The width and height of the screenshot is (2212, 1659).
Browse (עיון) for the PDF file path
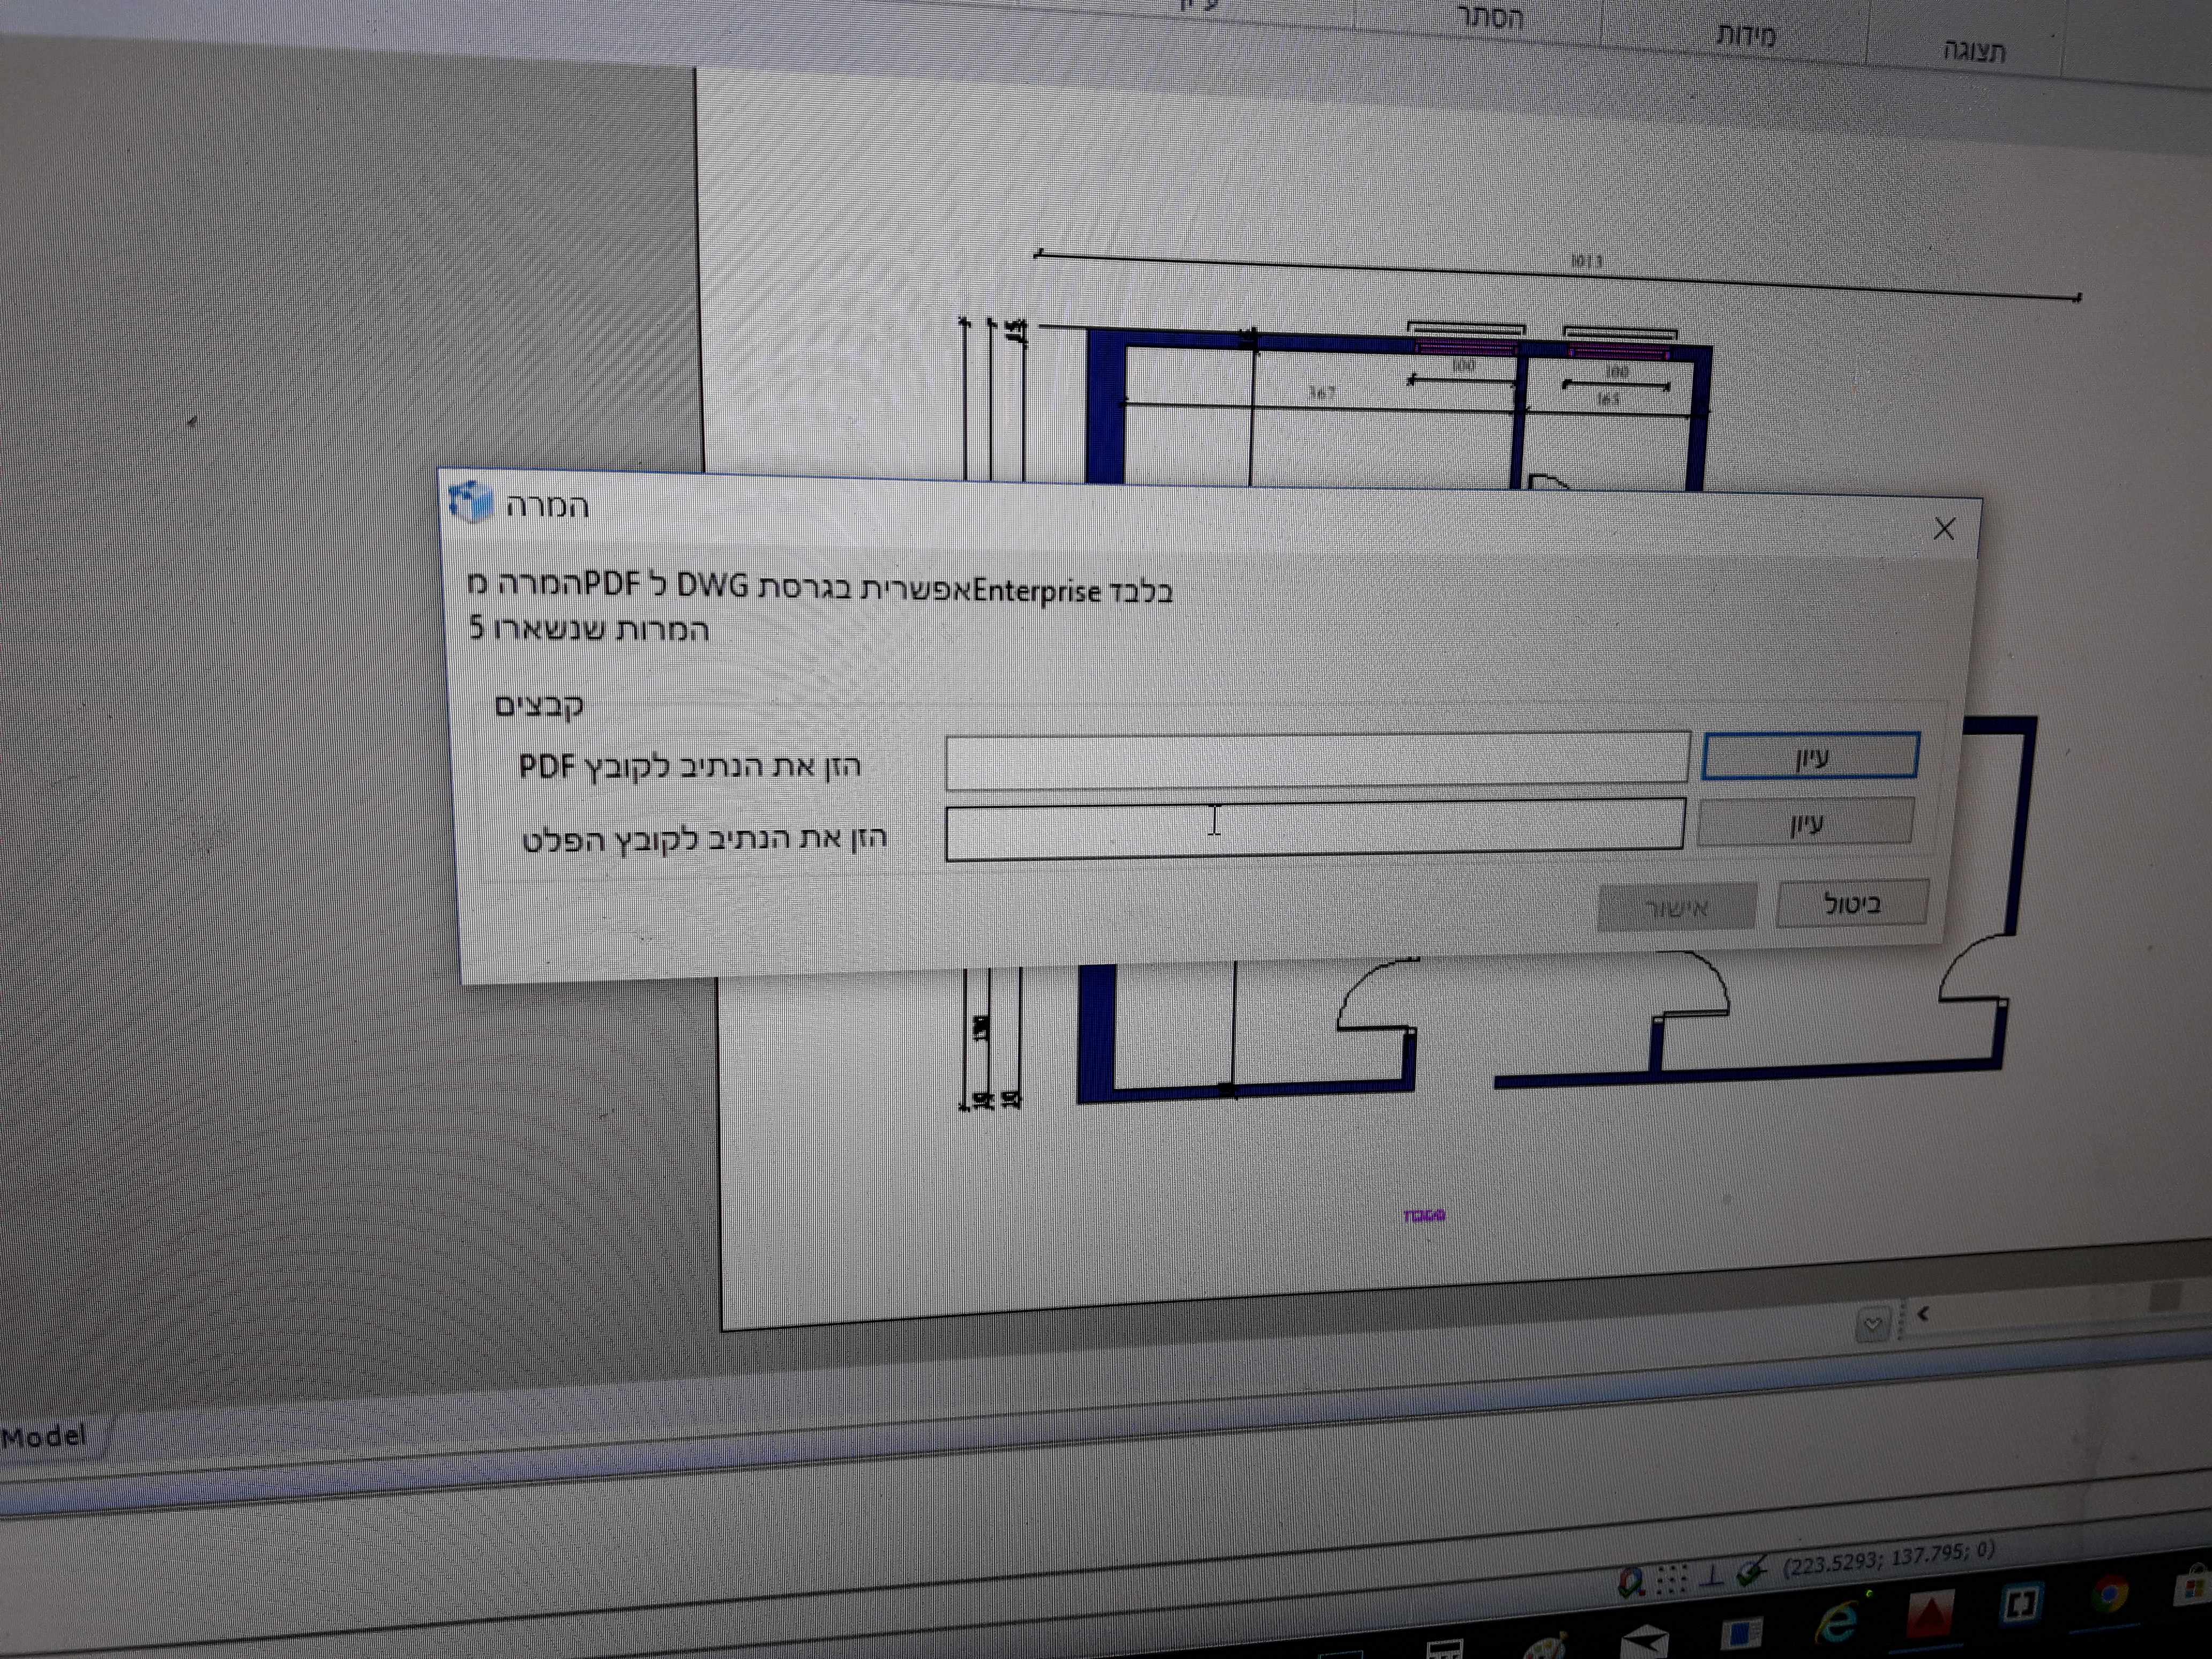[1810, 757]
